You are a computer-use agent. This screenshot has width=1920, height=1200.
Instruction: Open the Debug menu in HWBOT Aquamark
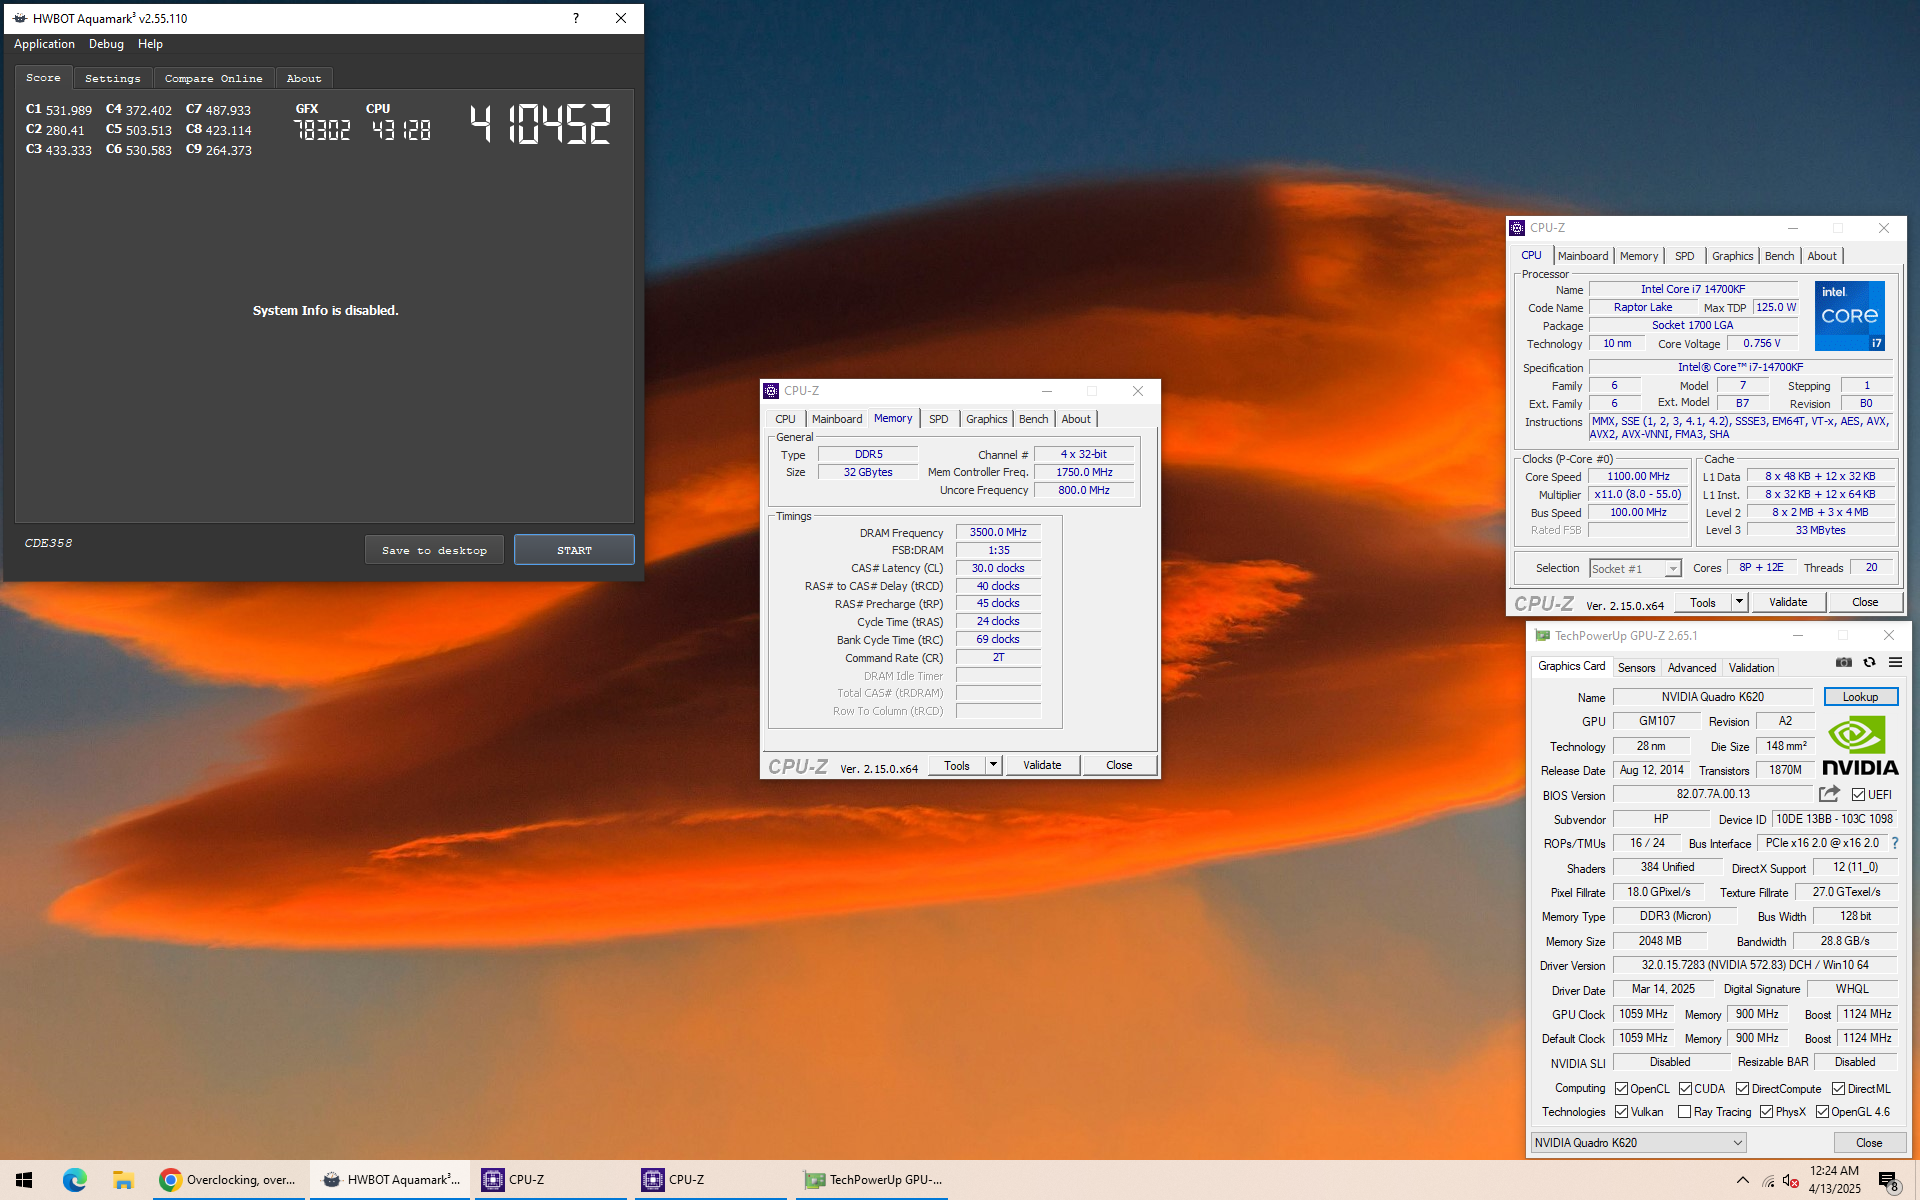click(x=106, y=44)
